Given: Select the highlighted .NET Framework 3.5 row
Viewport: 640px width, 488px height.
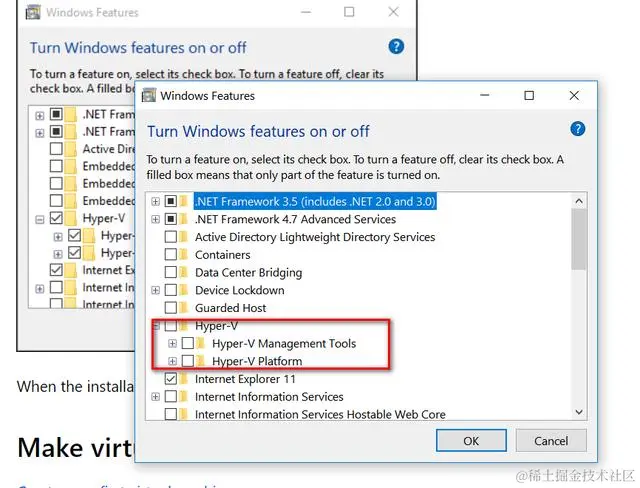Looking at the screenshot, I should [x=315, y=202].
